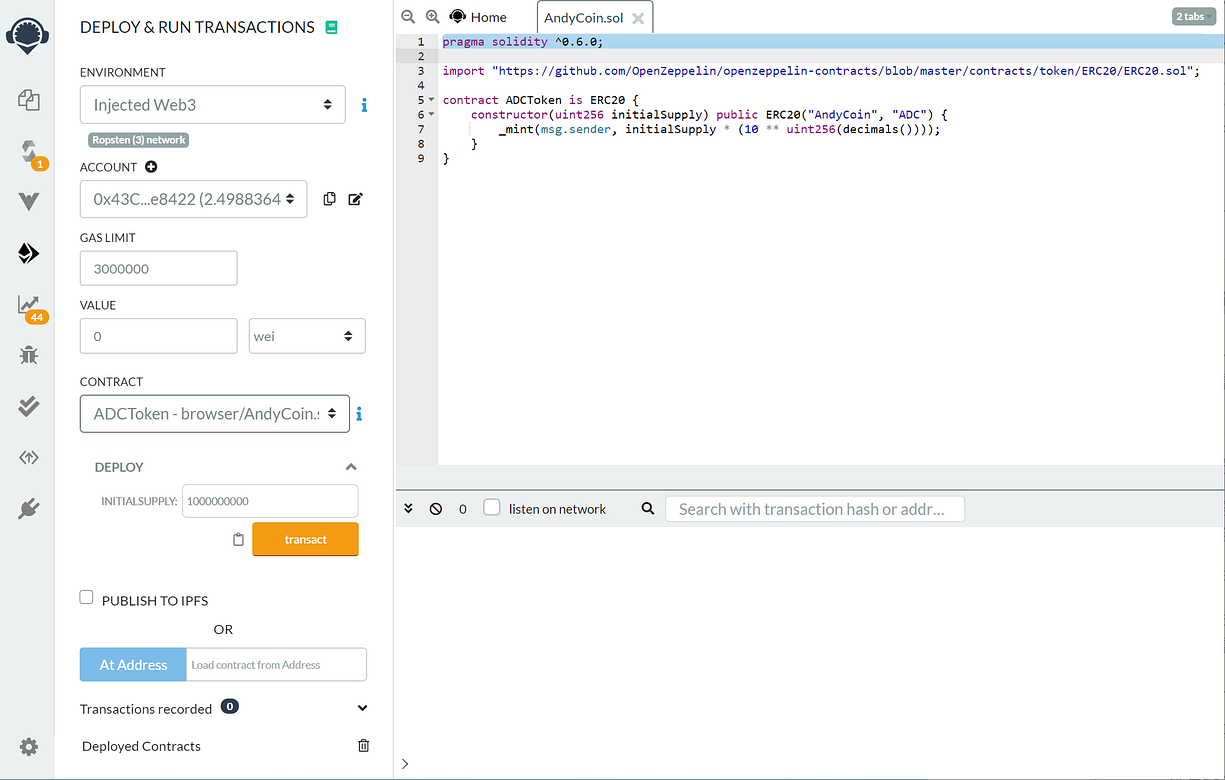Open the File Explorers sidebar icon

(x=28, y=99)
